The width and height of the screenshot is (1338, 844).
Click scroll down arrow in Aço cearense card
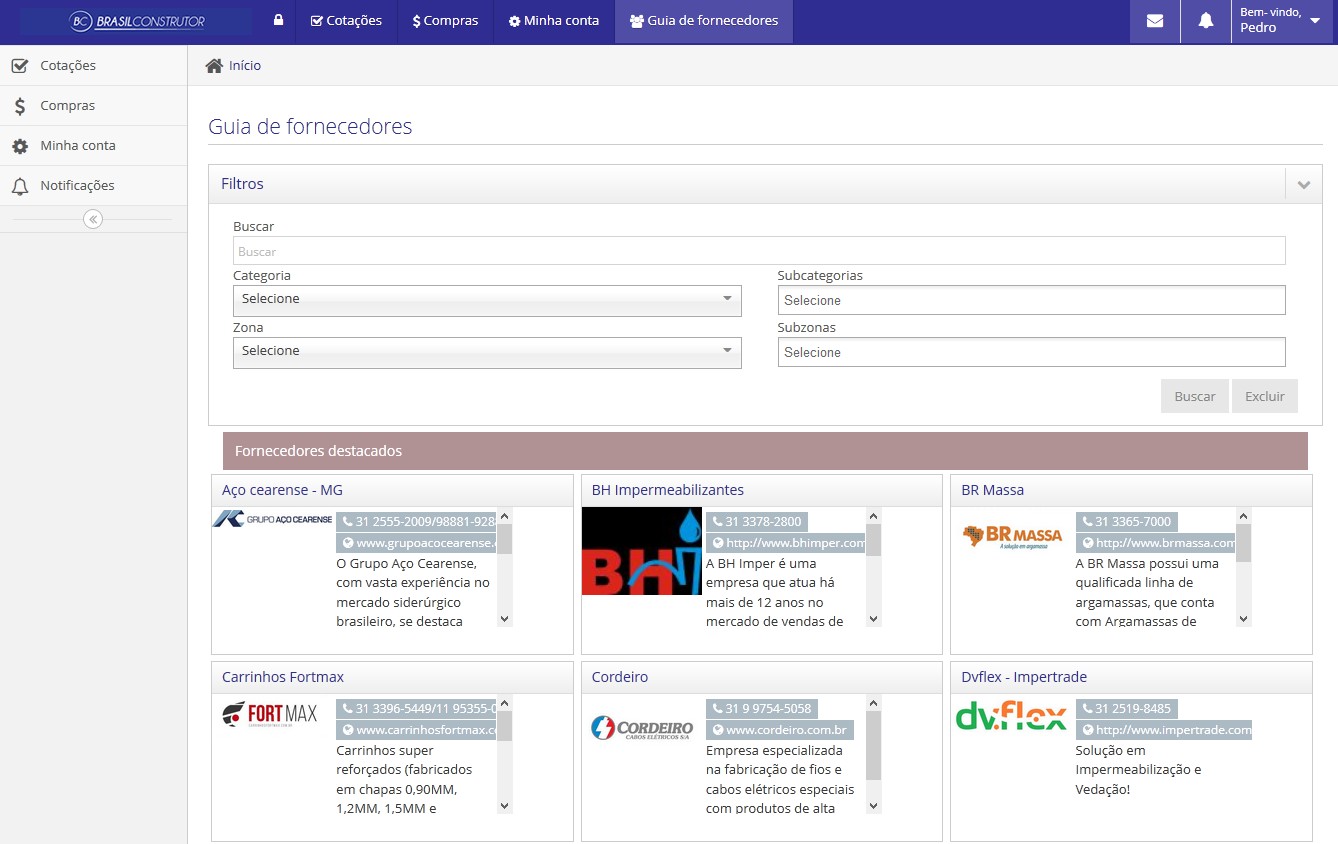tap(505, 619)
